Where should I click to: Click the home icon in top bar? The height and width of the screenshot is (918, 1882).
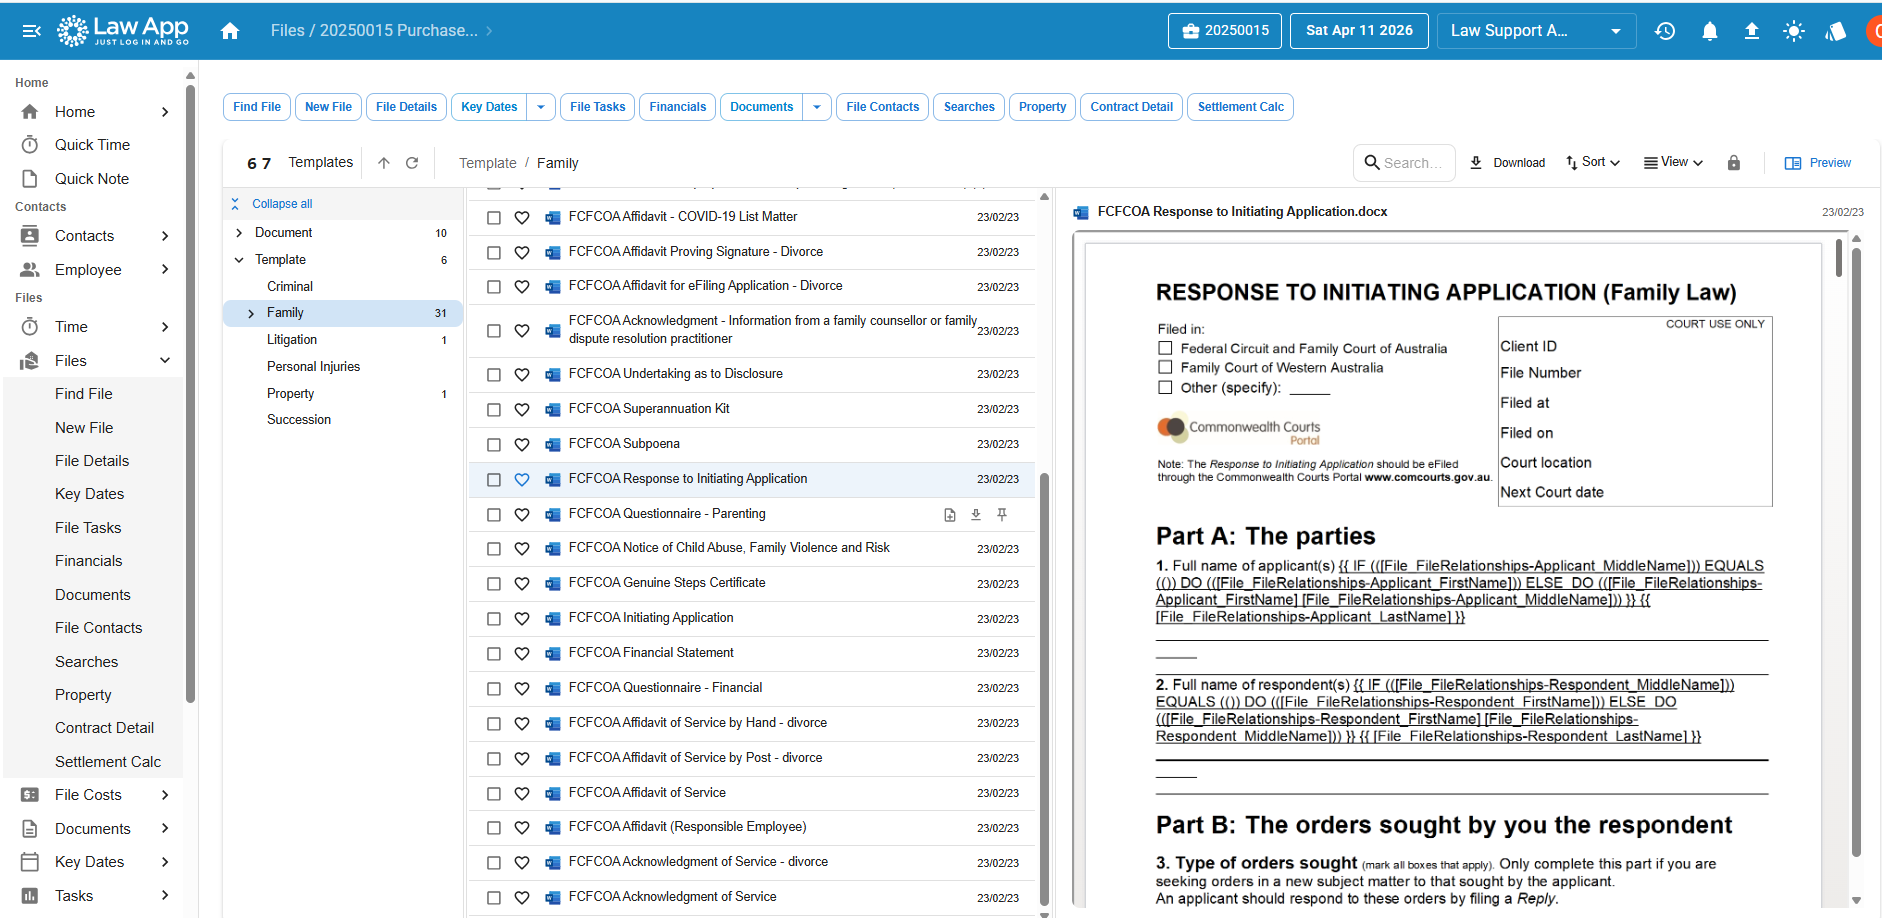(x=230, y=31)
